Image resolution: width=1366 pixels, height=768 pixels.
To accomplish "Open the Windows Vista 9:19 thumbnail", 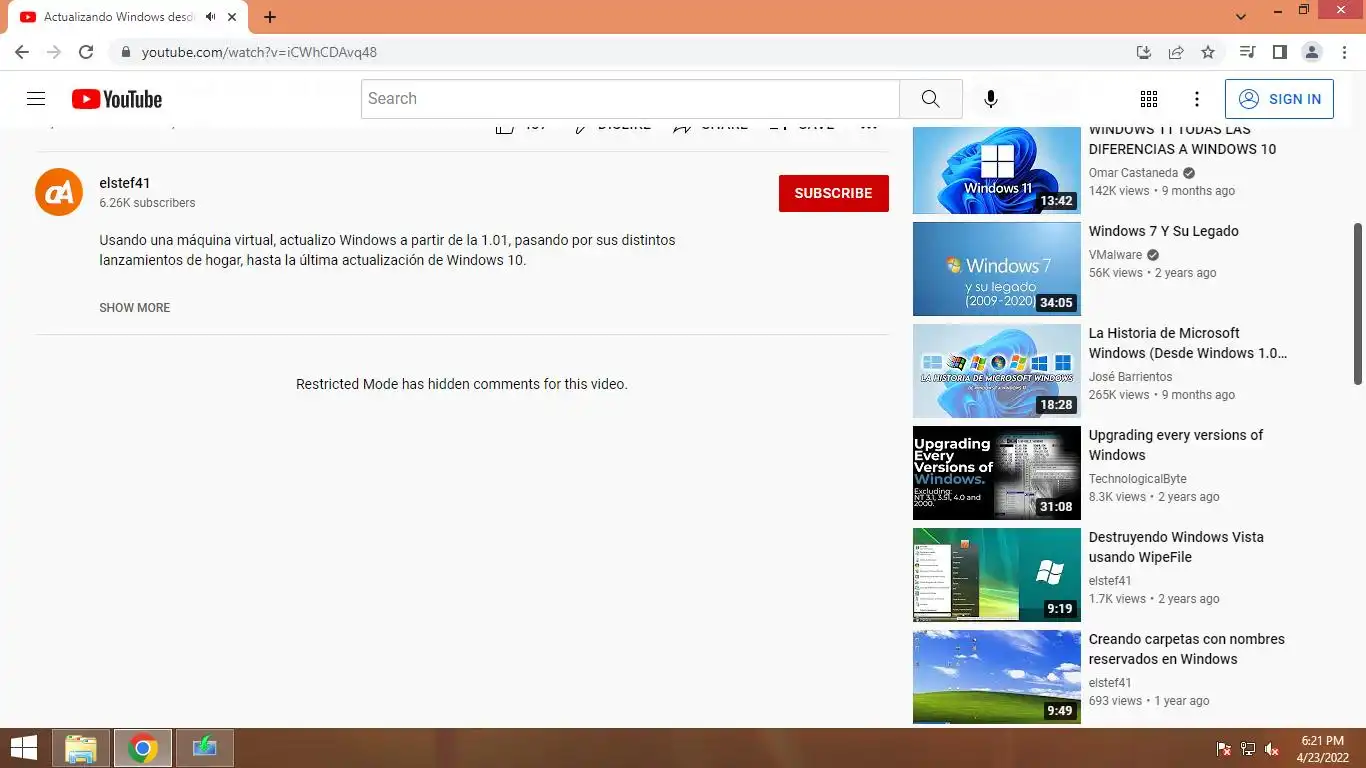I will tap(997, 575).
